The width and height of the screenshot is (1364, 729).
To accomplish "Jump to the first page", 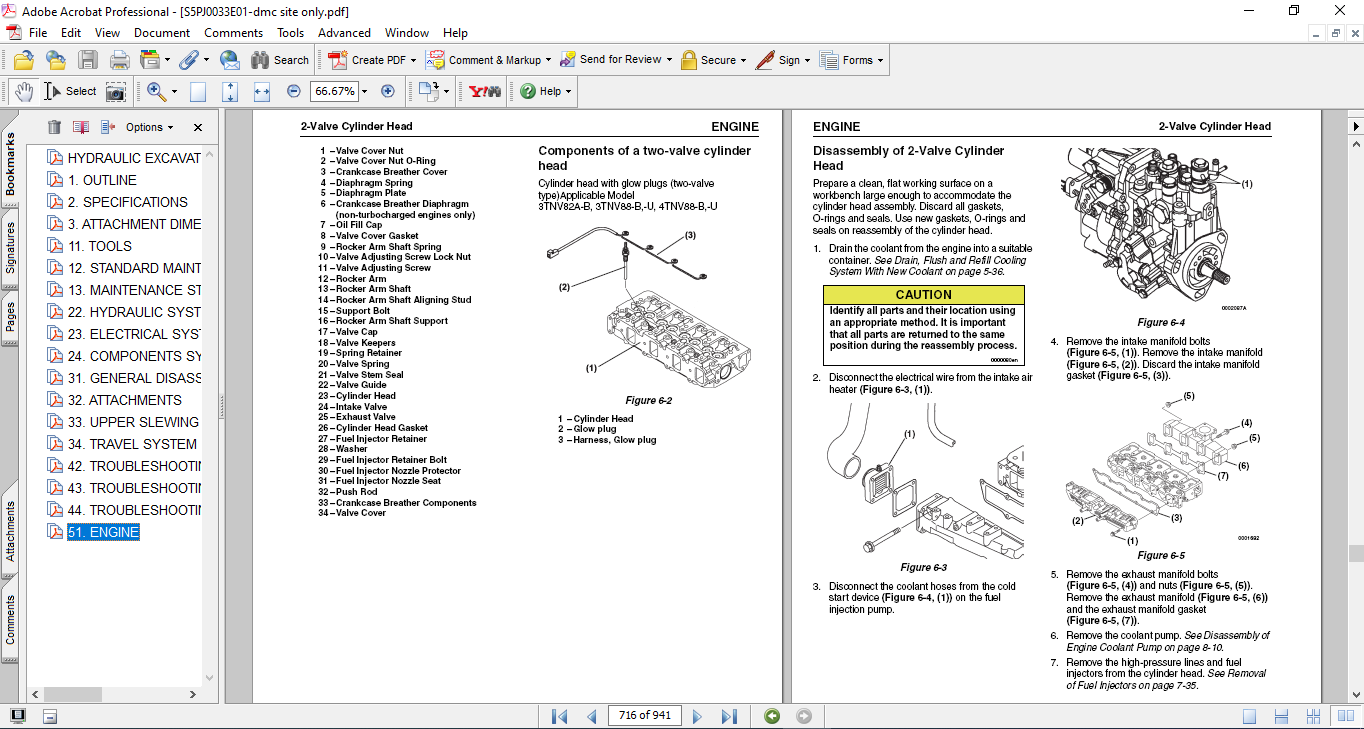I will point(560,716).
